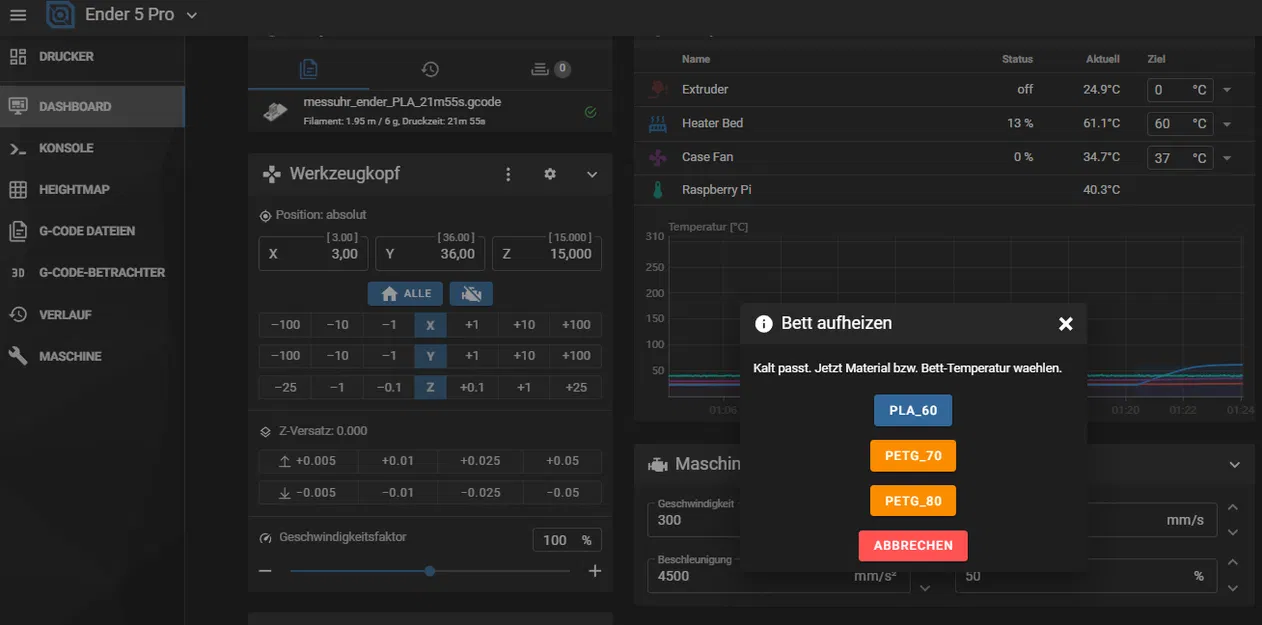Home the X axis

click(430, 325)
